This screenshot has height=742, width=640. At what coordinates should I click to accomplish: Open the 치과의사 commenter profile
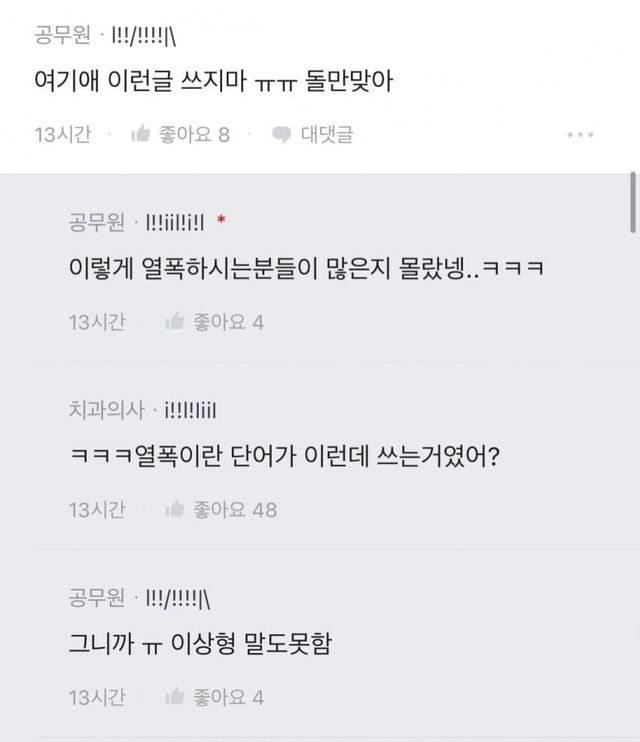point(107,410)
